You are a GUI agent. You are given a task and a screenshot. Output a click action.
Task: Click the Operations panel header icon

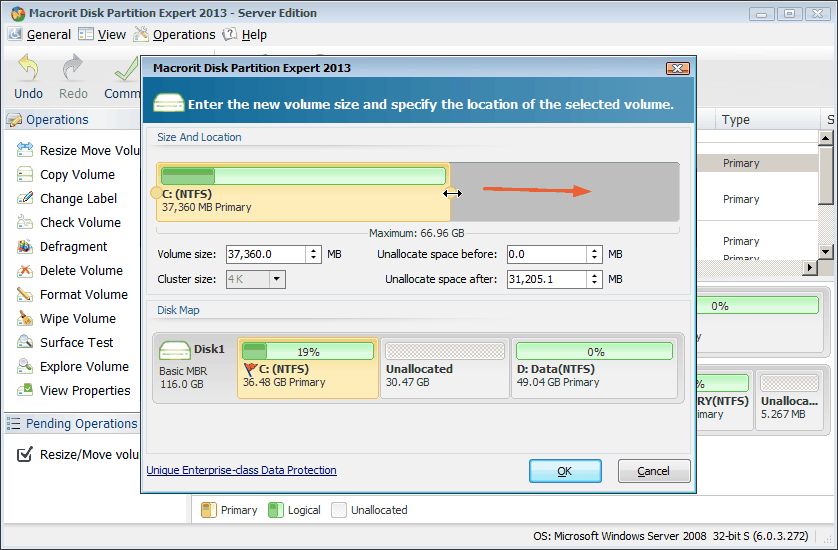click(14, 120)
